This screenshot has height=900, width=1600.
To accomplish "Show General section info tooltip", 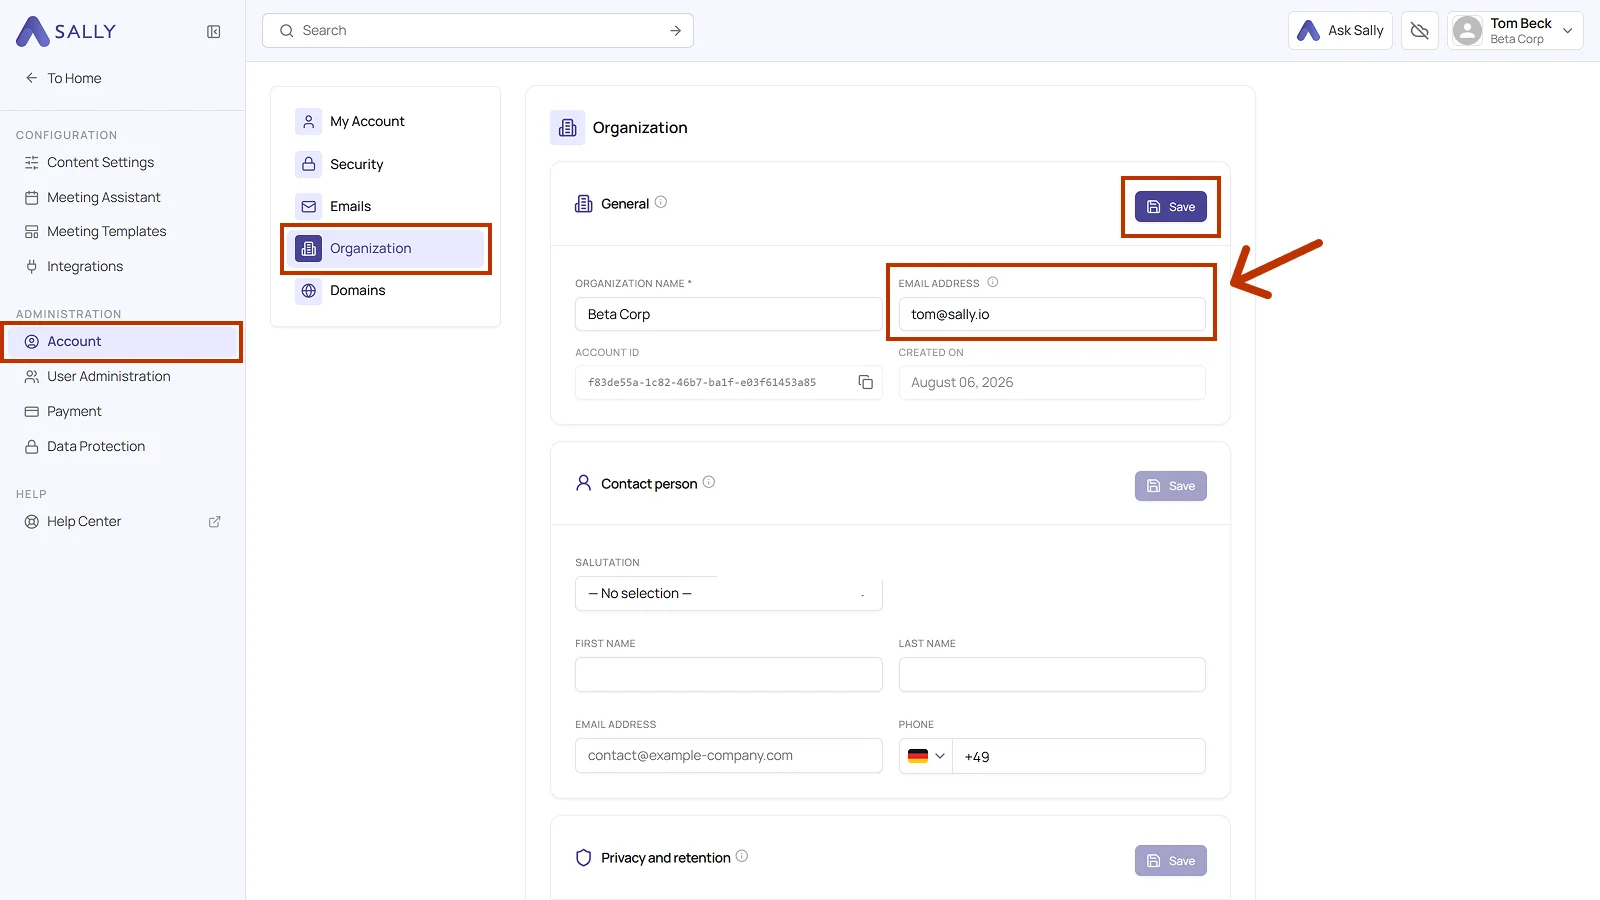I will (661, 202).
